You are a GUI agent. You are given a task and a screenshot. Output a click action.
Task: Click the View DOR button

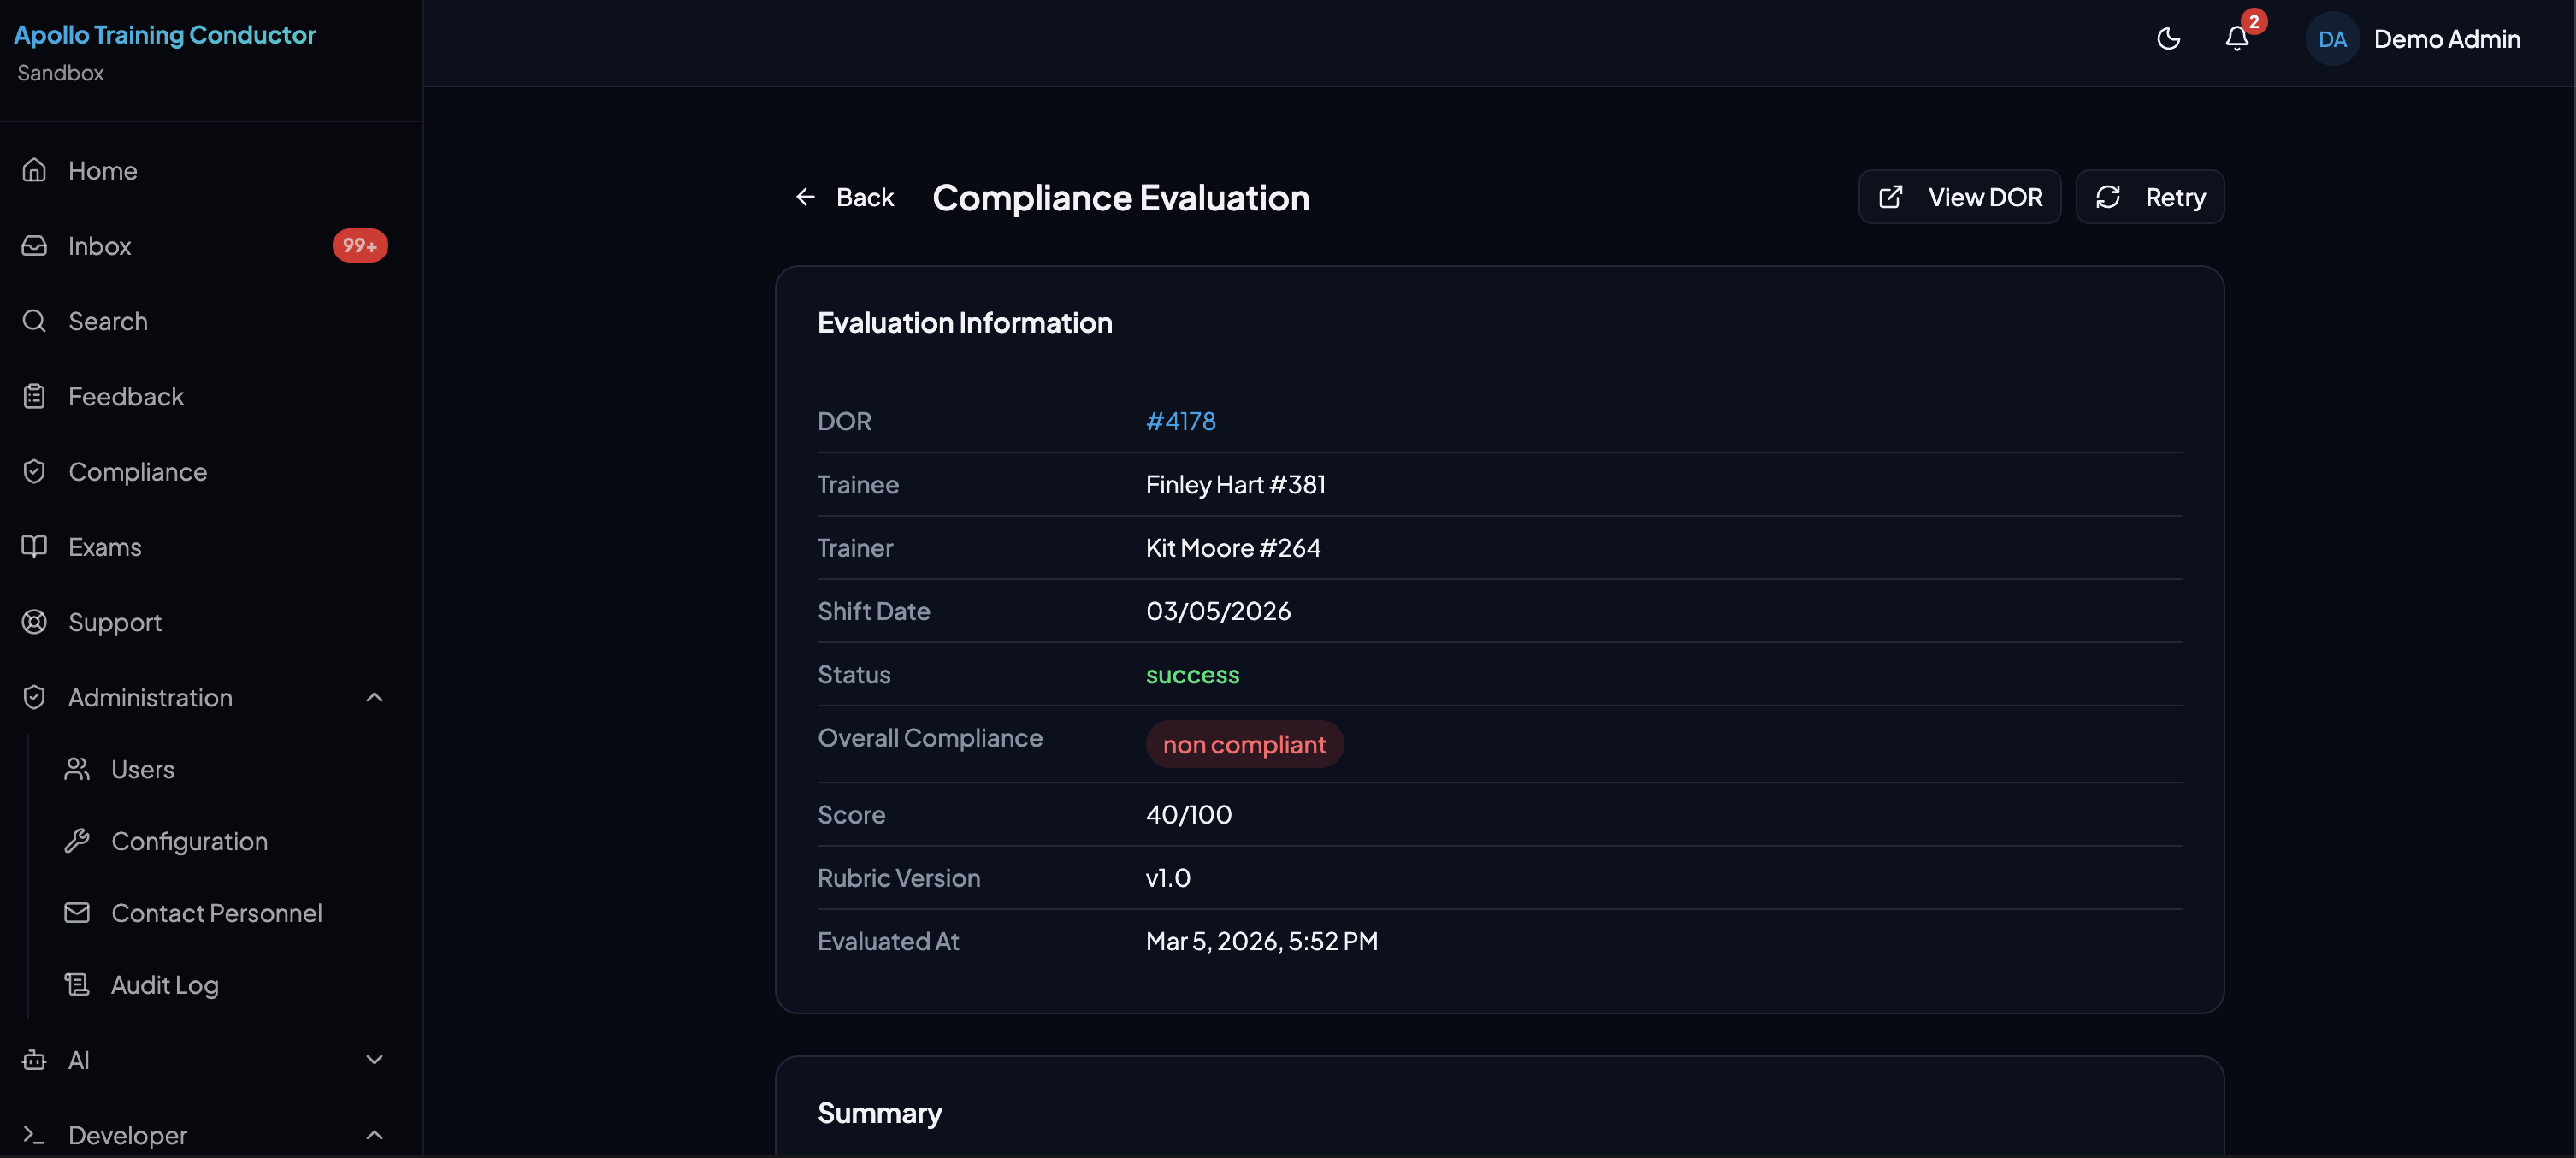coord(1959,197)
